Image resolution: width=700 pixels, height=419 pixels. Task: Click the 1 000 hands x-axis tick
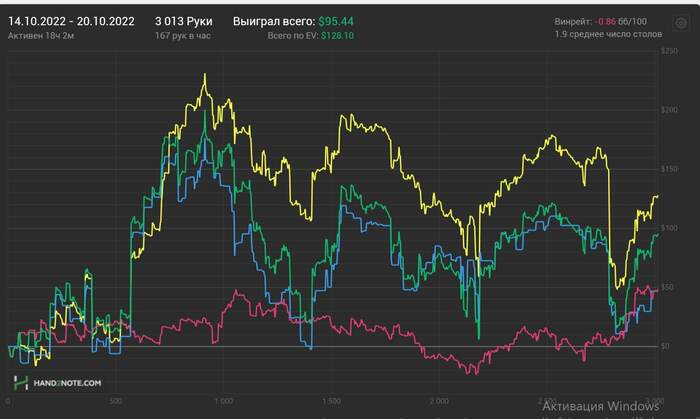coord(224,401)
